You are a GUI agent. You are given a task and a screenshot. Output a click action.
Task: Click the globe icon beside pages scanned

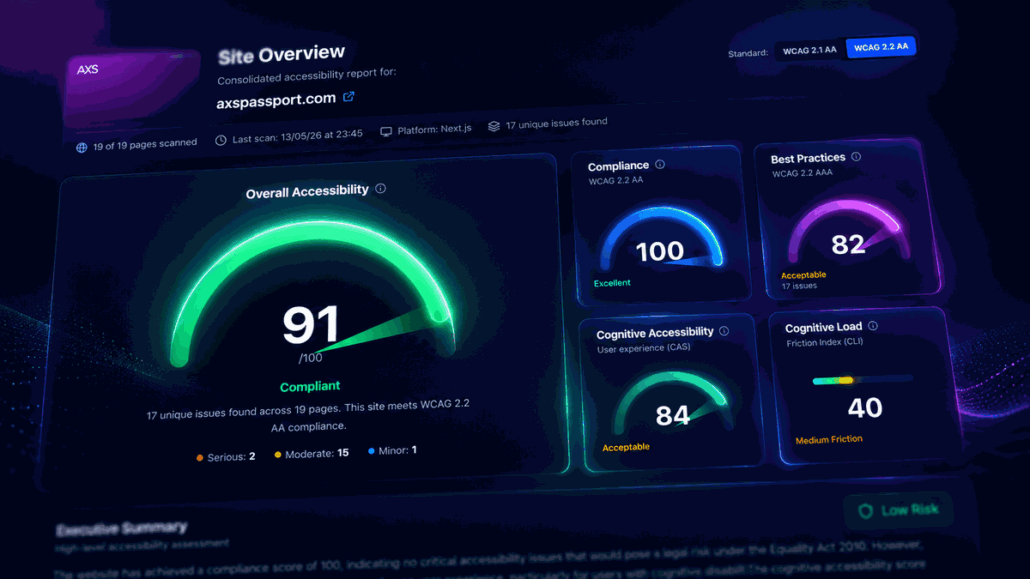[81, 147]
